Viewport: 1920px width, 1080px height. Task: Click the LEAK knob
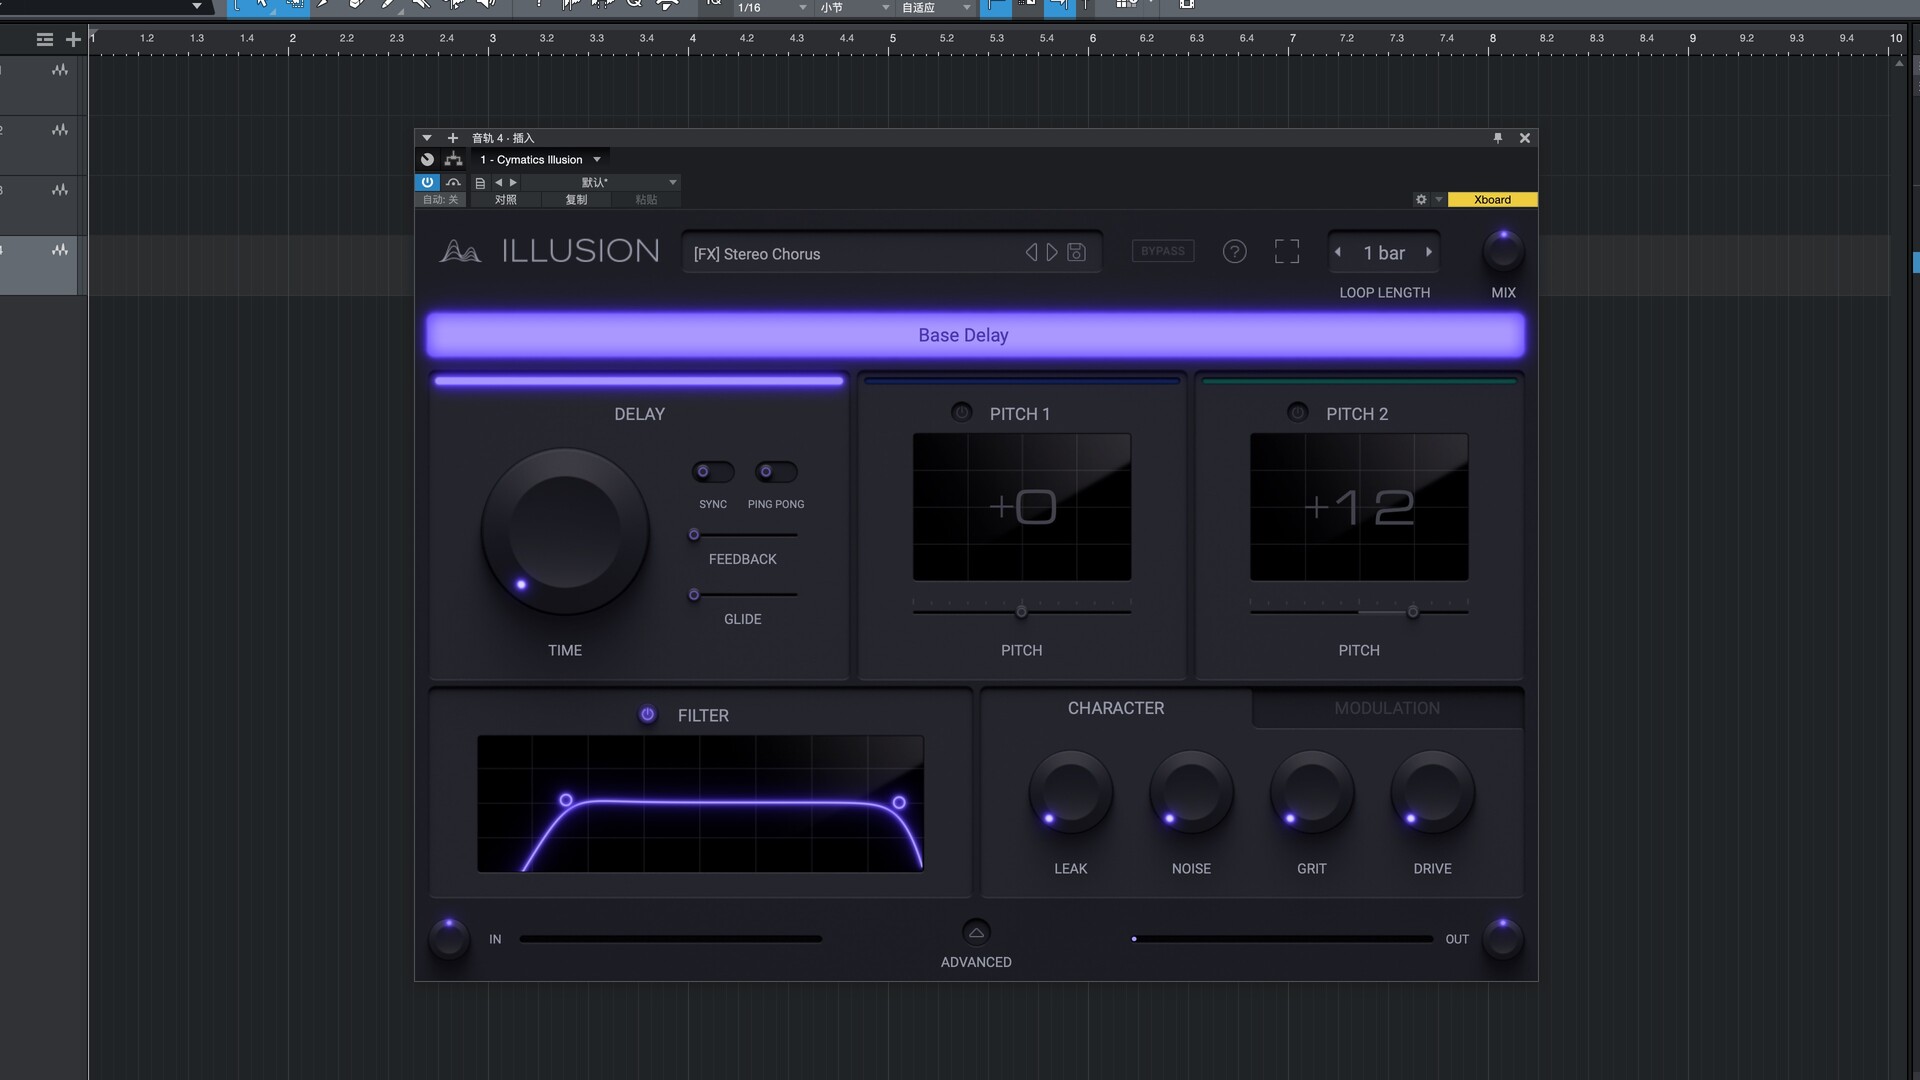click(1070, 793)
